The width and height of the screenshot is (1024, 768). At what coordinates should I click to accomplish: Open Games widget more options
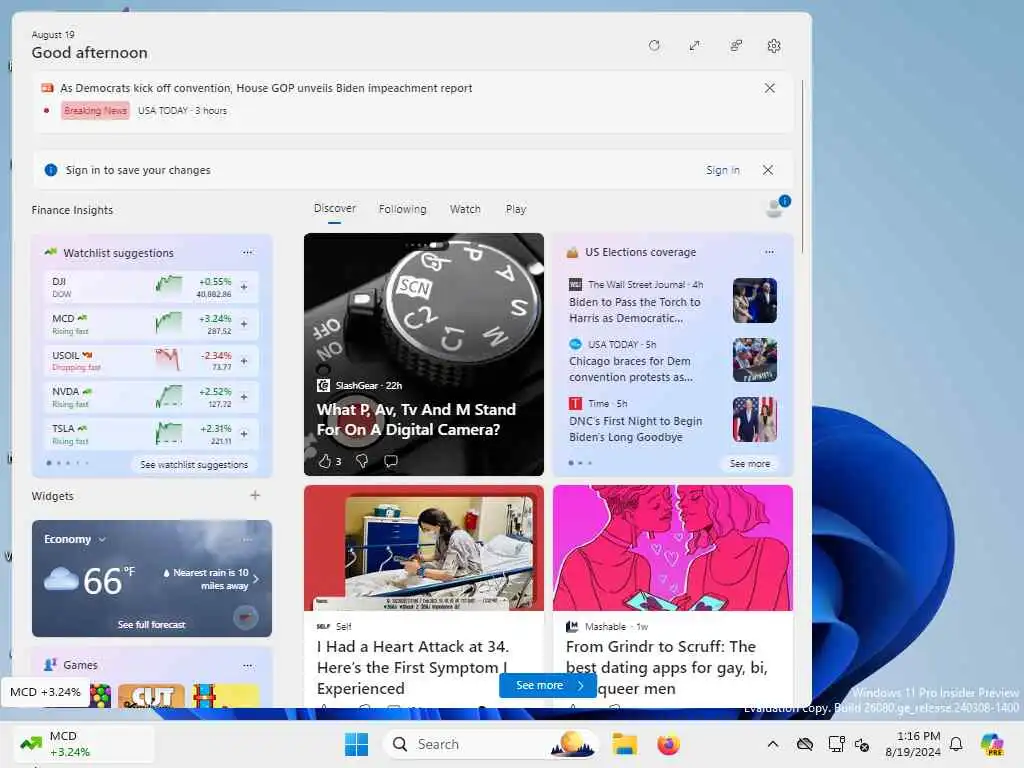[x=248, y=665]
